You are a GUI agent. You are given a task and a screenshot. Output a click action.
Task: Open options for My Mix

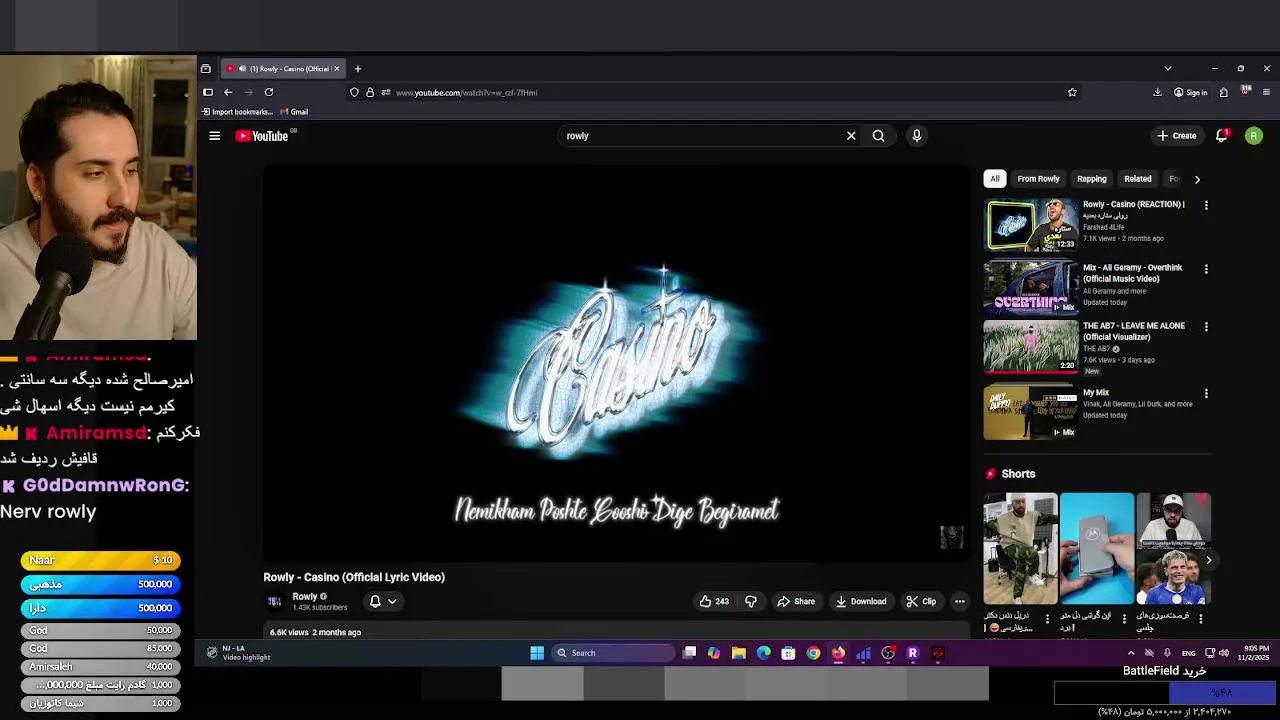(1206, 393)
